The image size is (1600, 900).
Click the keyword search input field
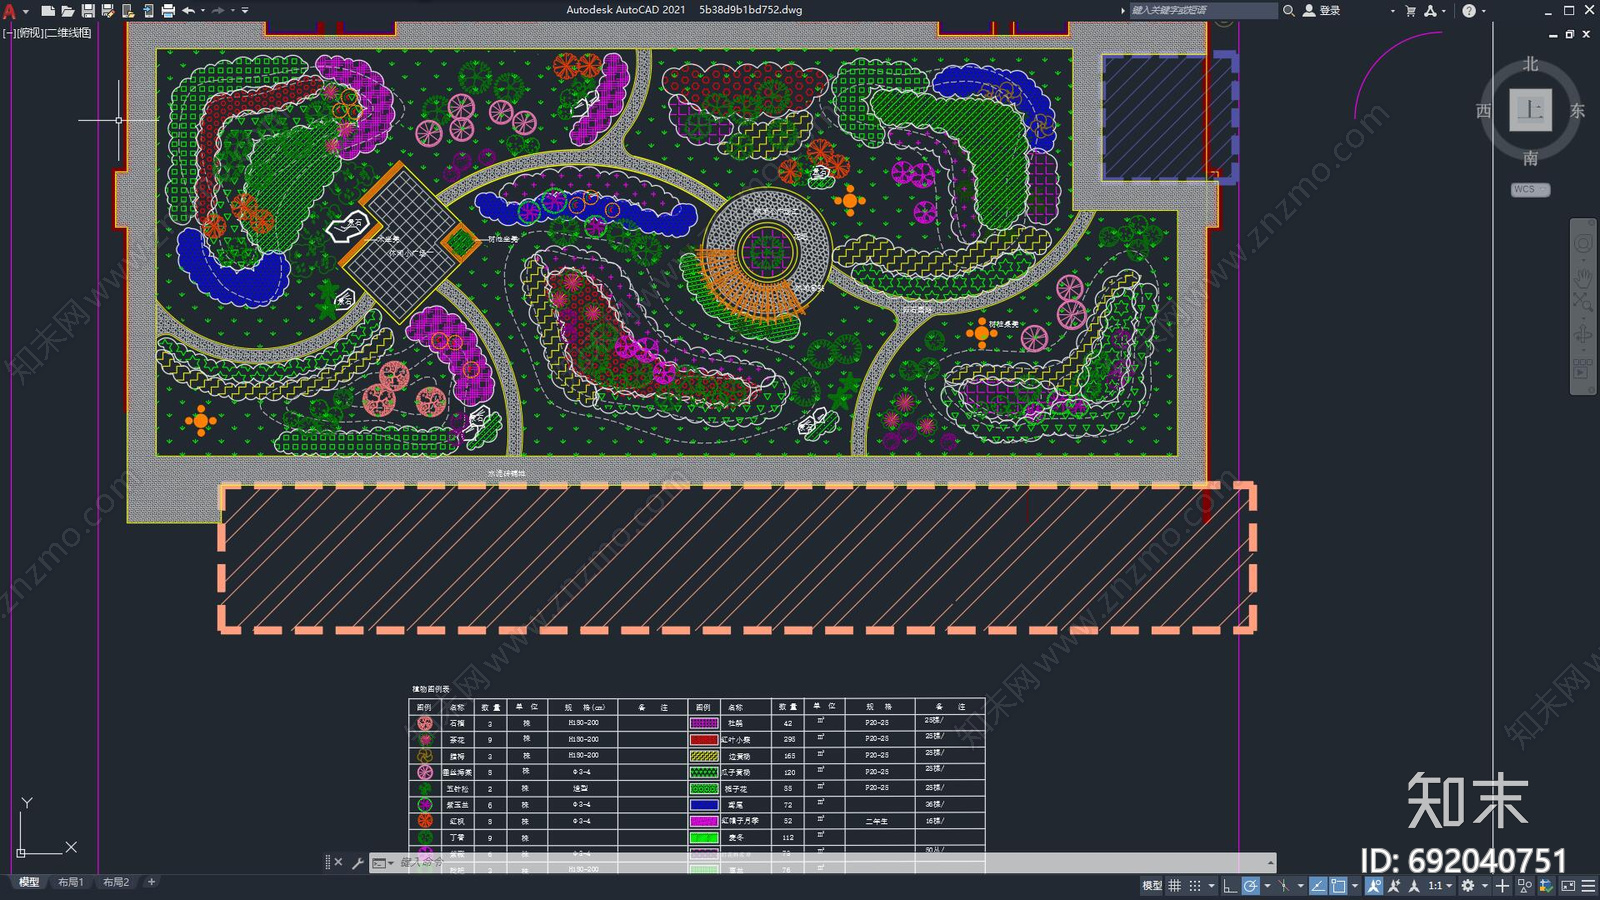[x=1202, y=11]
